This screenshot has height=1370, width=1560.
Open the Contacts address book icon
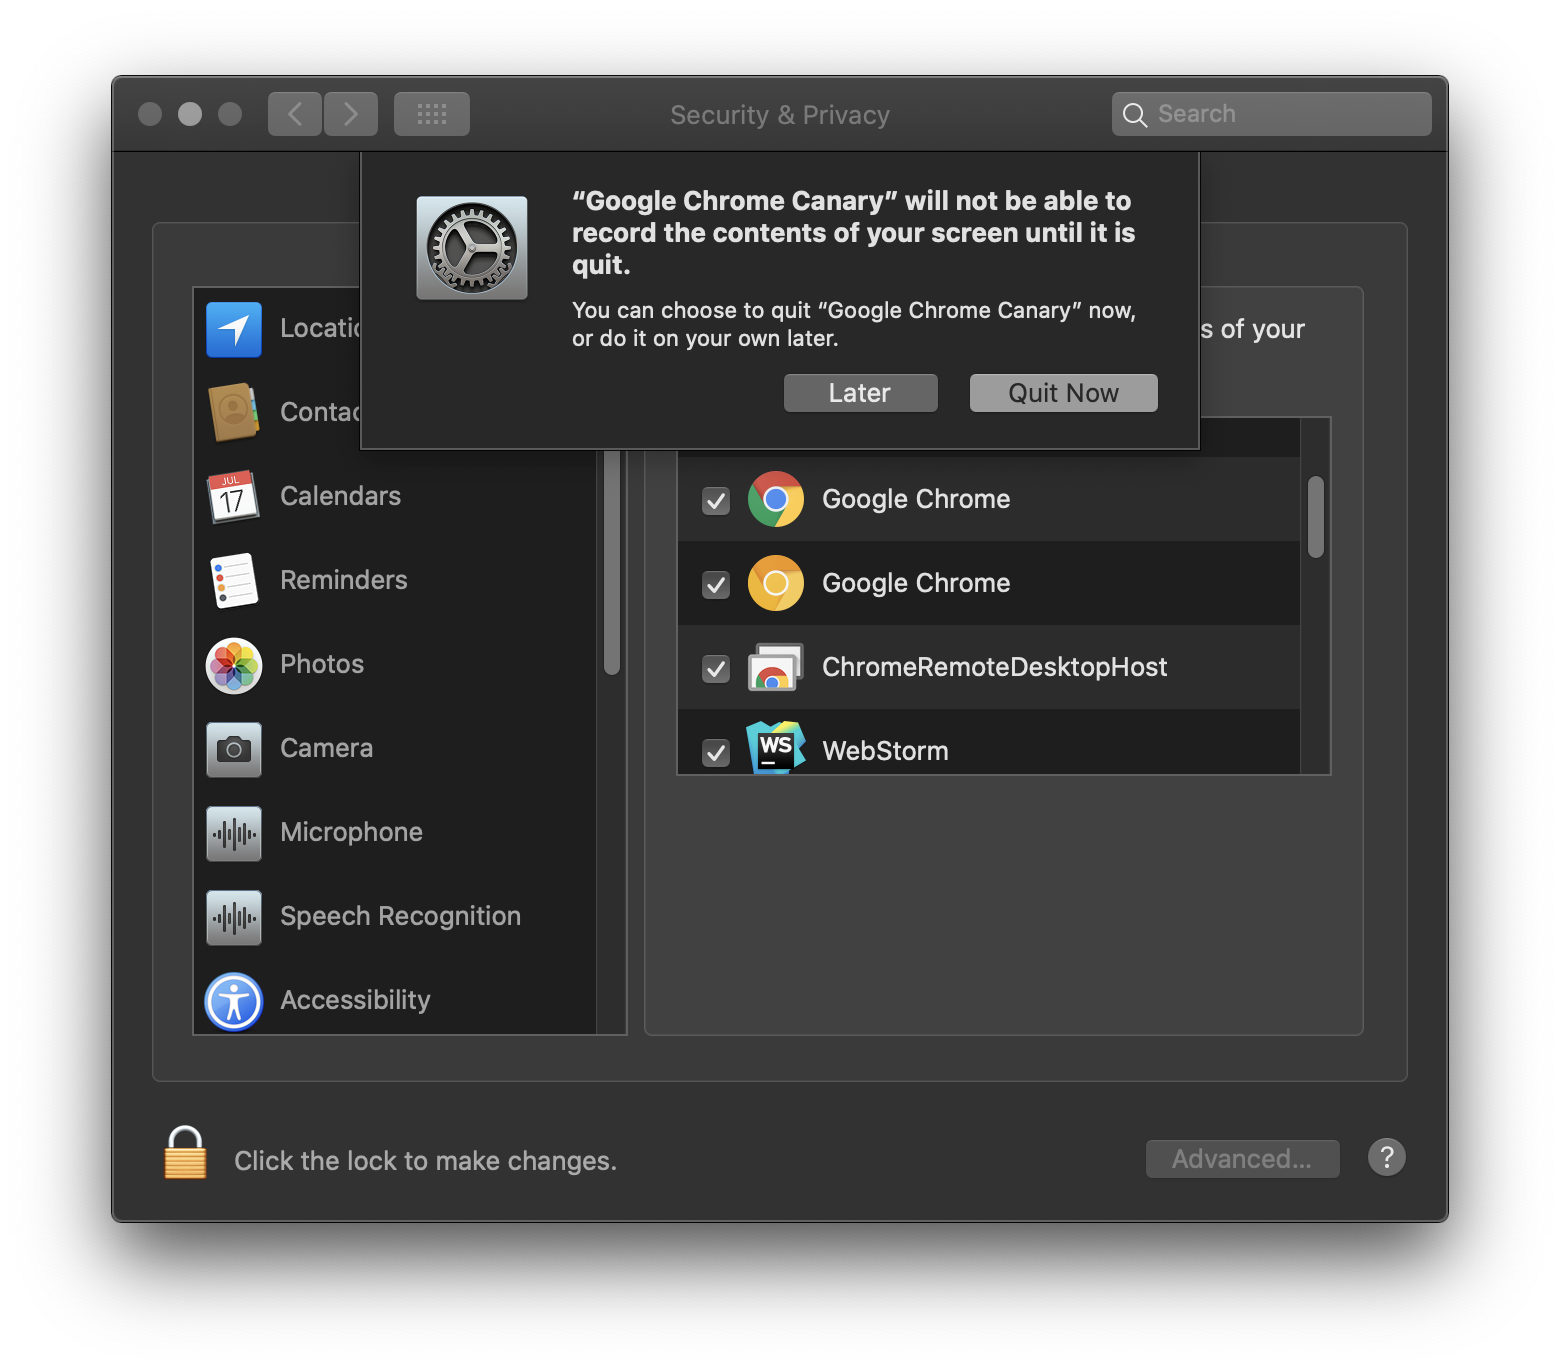(x=234, y=412)
